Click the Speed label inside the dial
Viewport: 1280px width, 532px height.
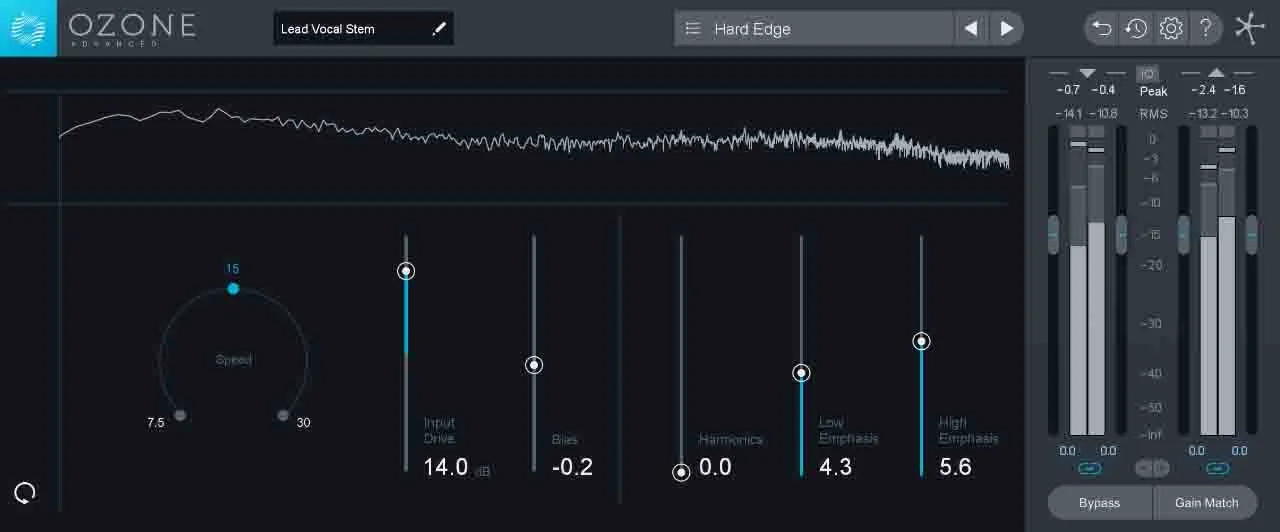click(234, 360)
